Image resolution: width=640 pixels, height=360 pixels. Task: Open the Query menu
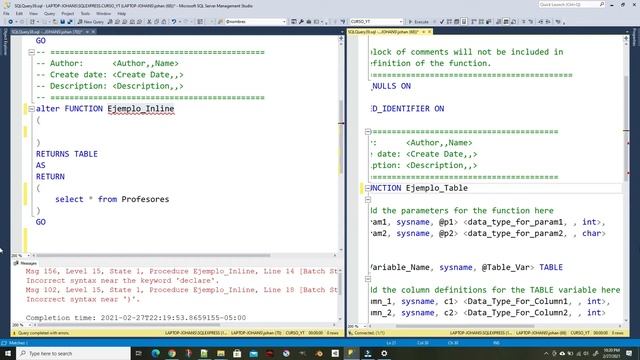click(49, 13)
